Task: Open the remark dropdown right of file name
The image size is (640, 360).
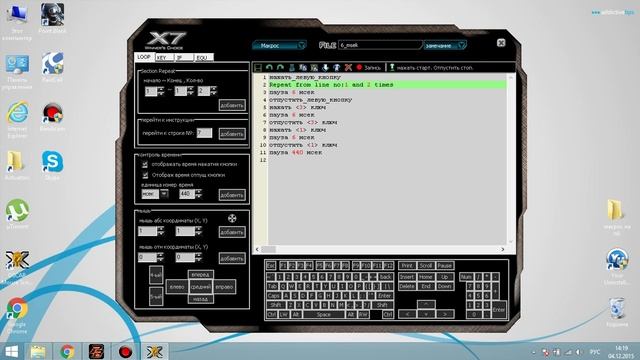Action: click(x=445, y=45)
